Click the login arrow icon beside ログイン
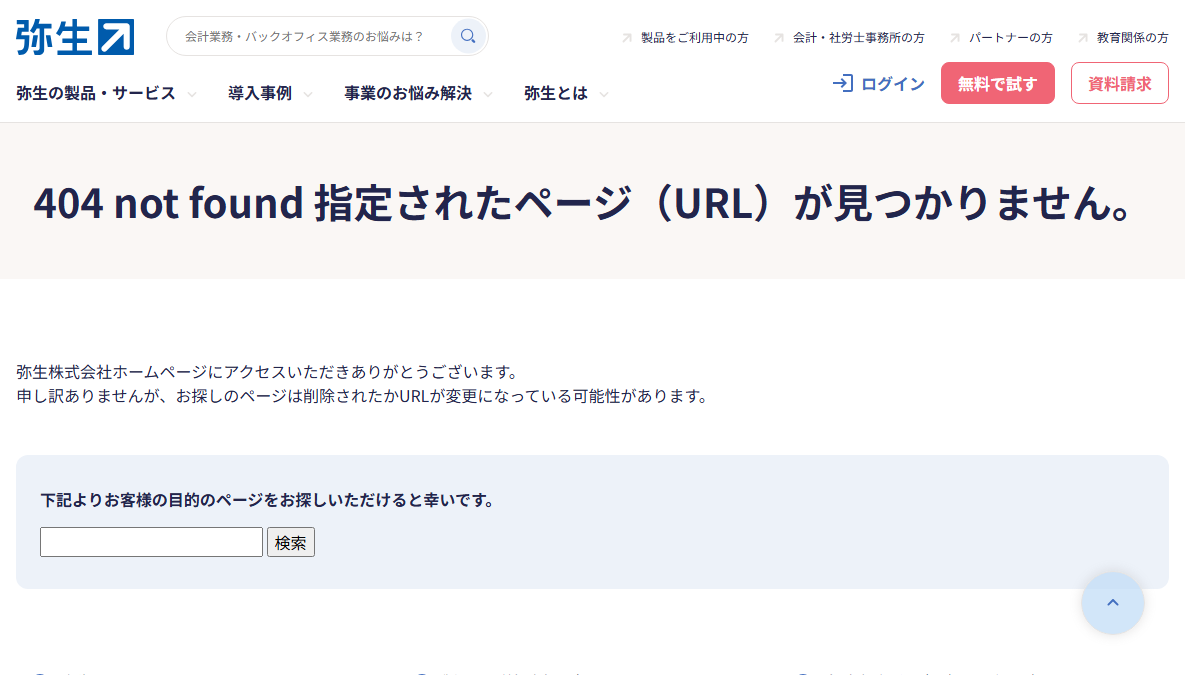 click(x=843, y=84)
